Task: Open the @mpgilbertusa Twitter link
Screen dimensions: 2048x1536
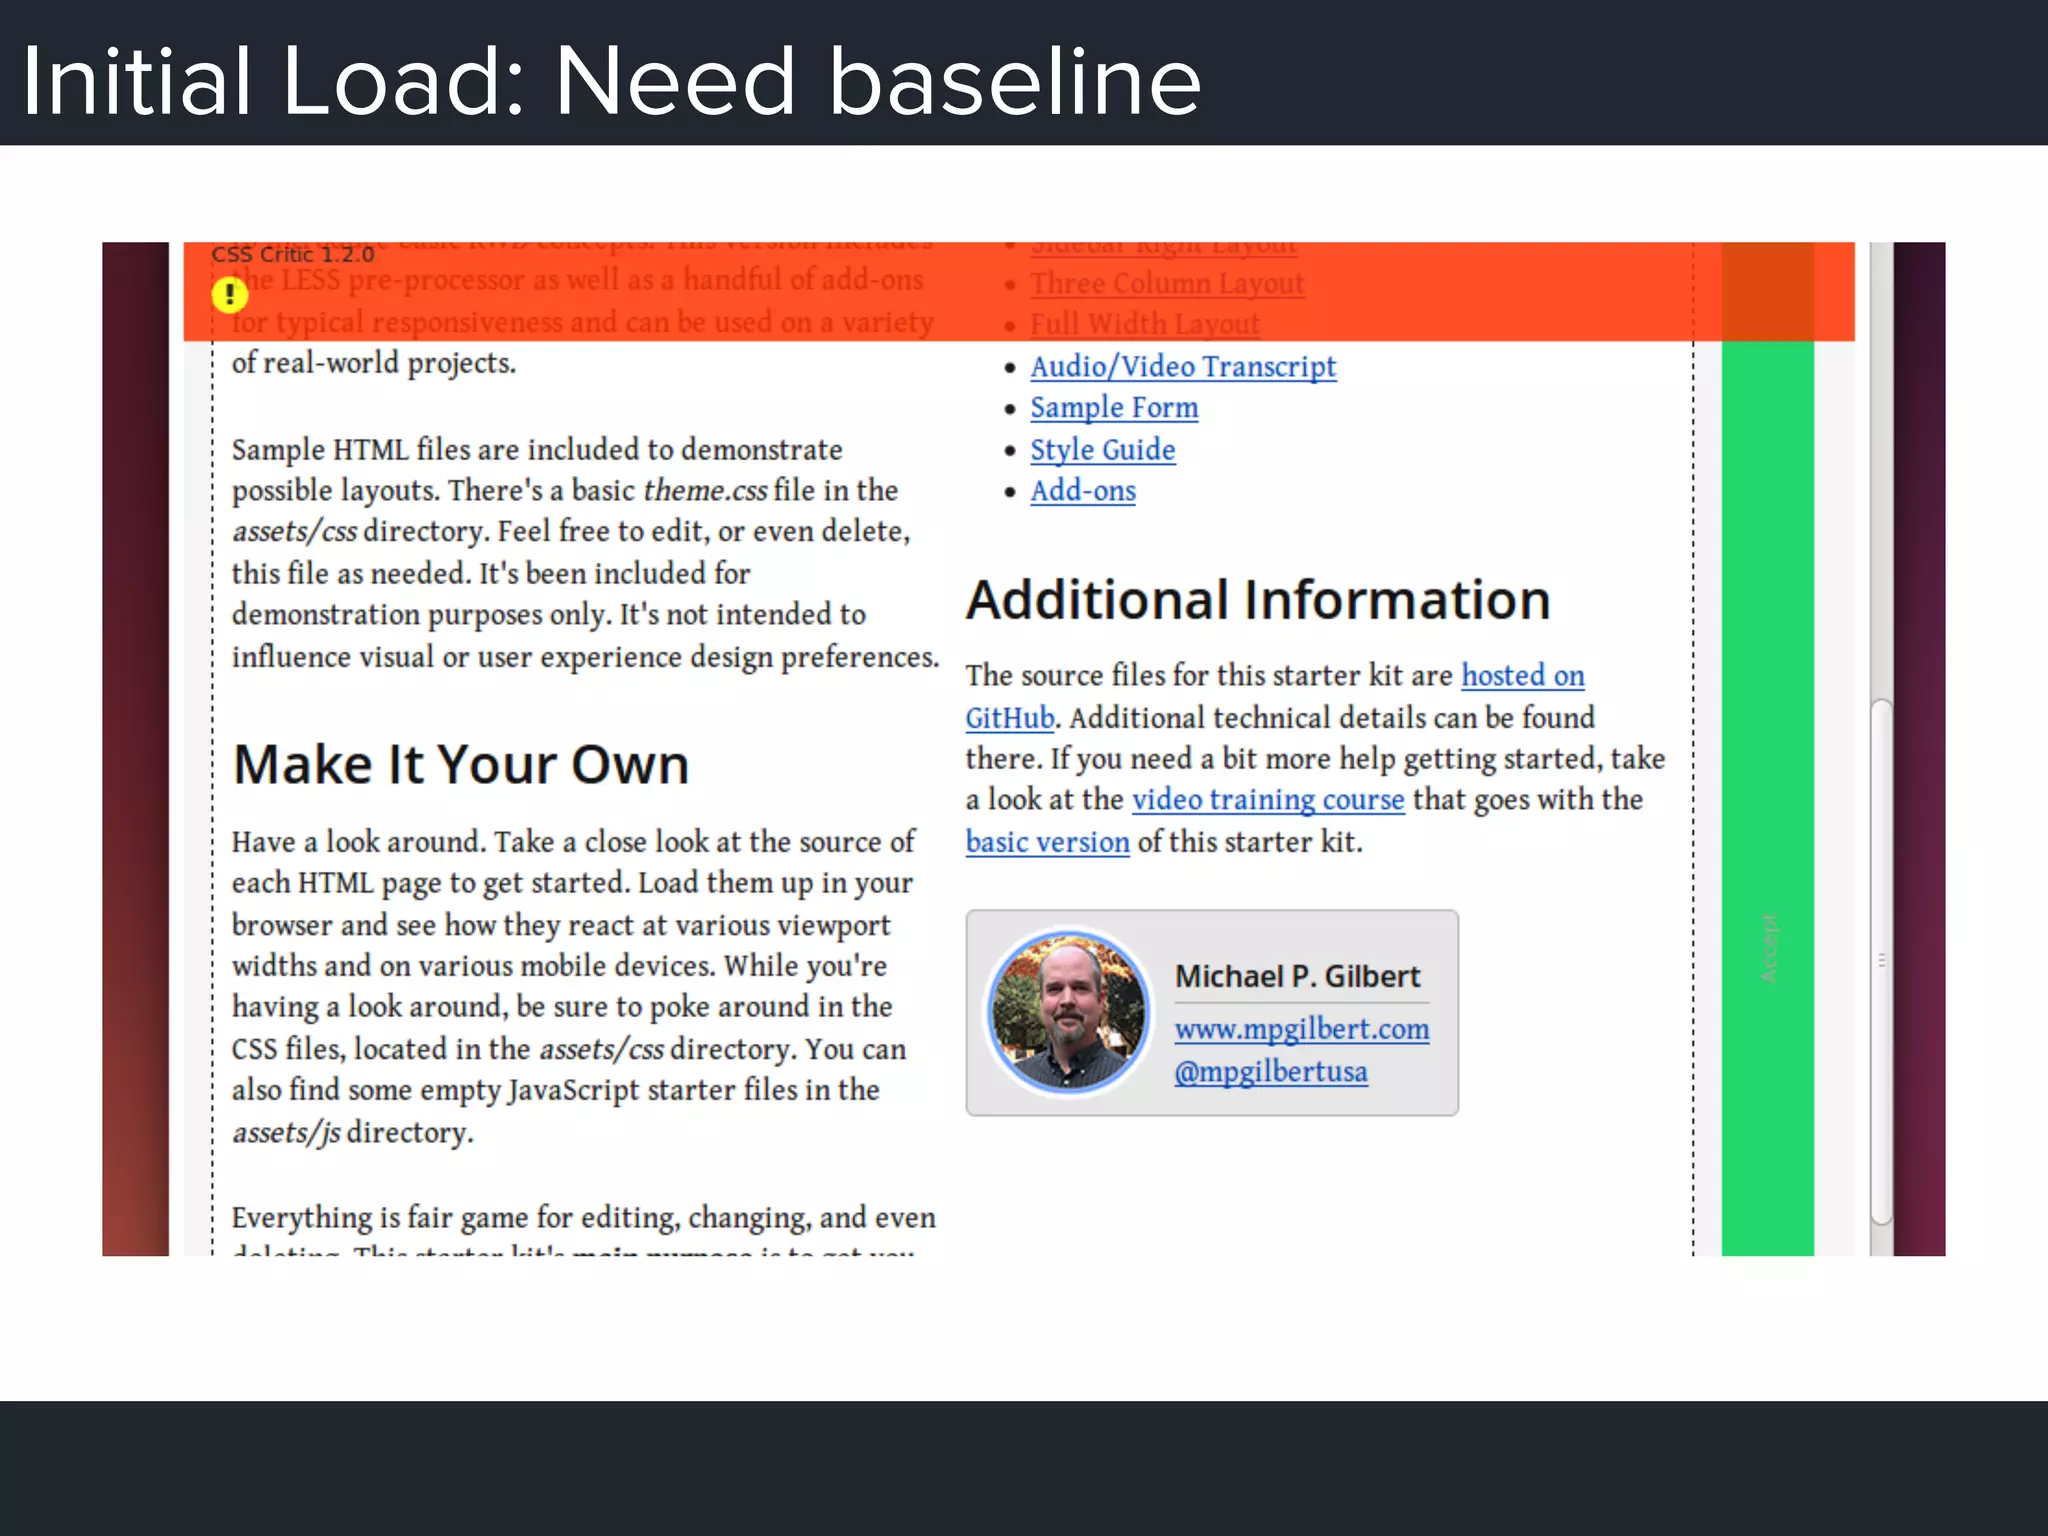Action: click(x=1270, y=1072)
